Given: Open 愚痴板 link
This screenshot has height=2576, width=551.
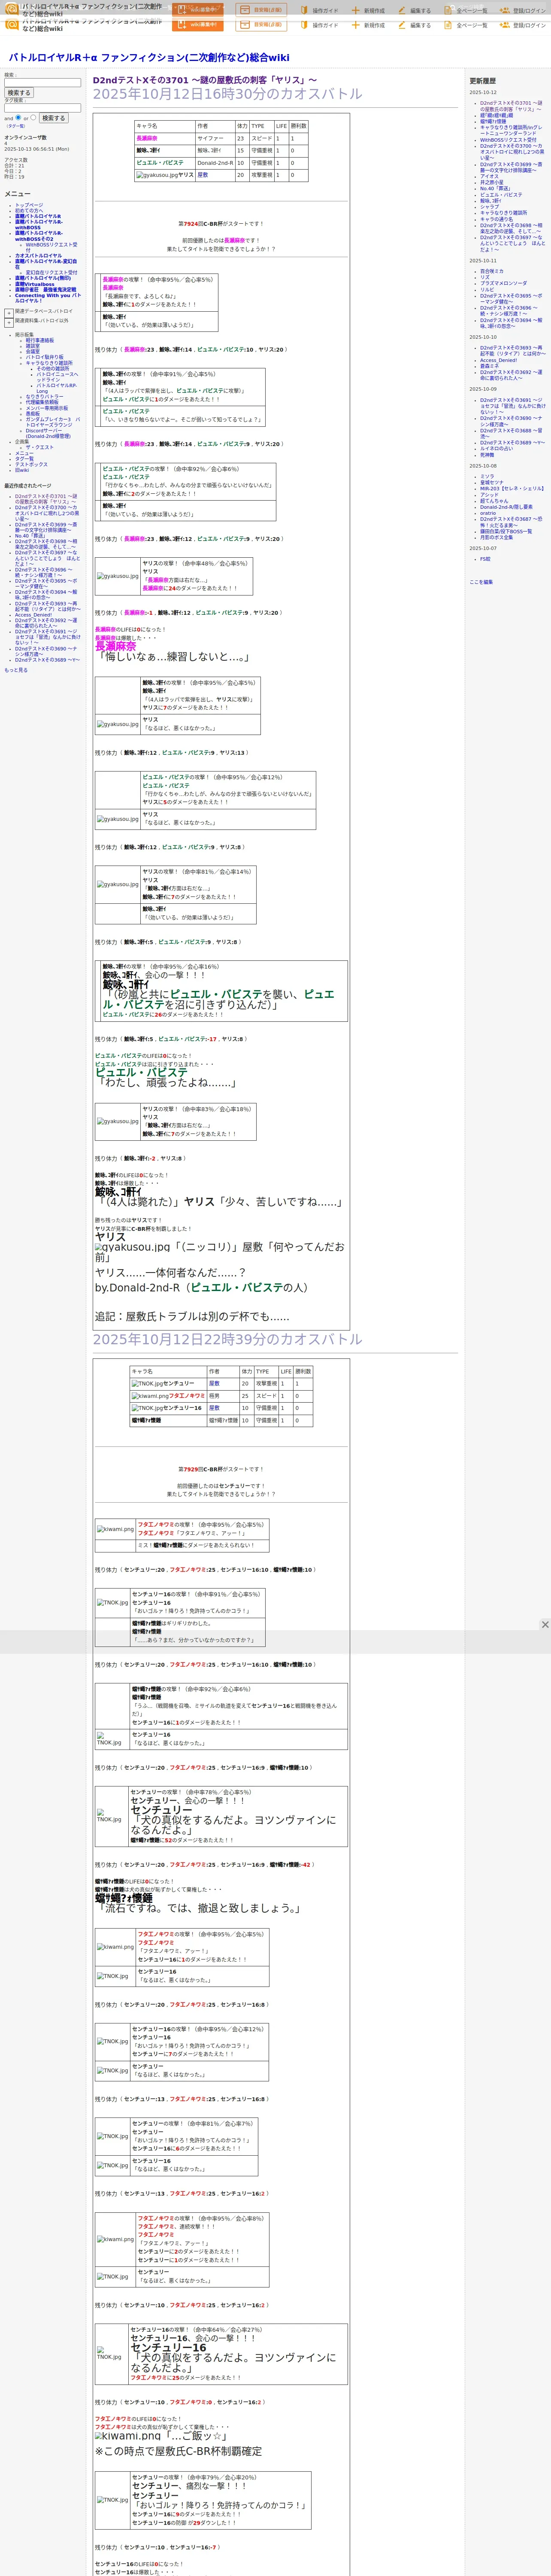Looking at the screenshot, I should coord(33,413).
